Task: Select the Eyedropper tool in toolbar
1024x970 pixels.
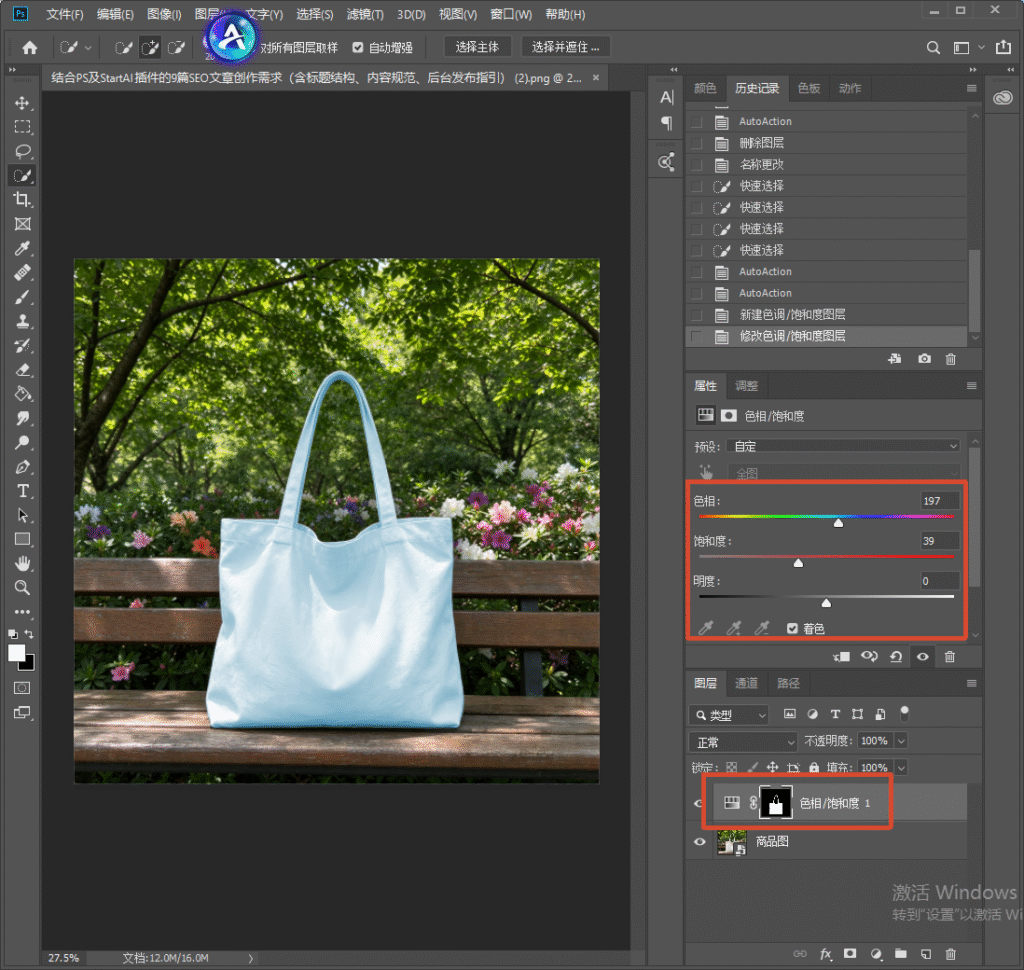Action: 22,248
